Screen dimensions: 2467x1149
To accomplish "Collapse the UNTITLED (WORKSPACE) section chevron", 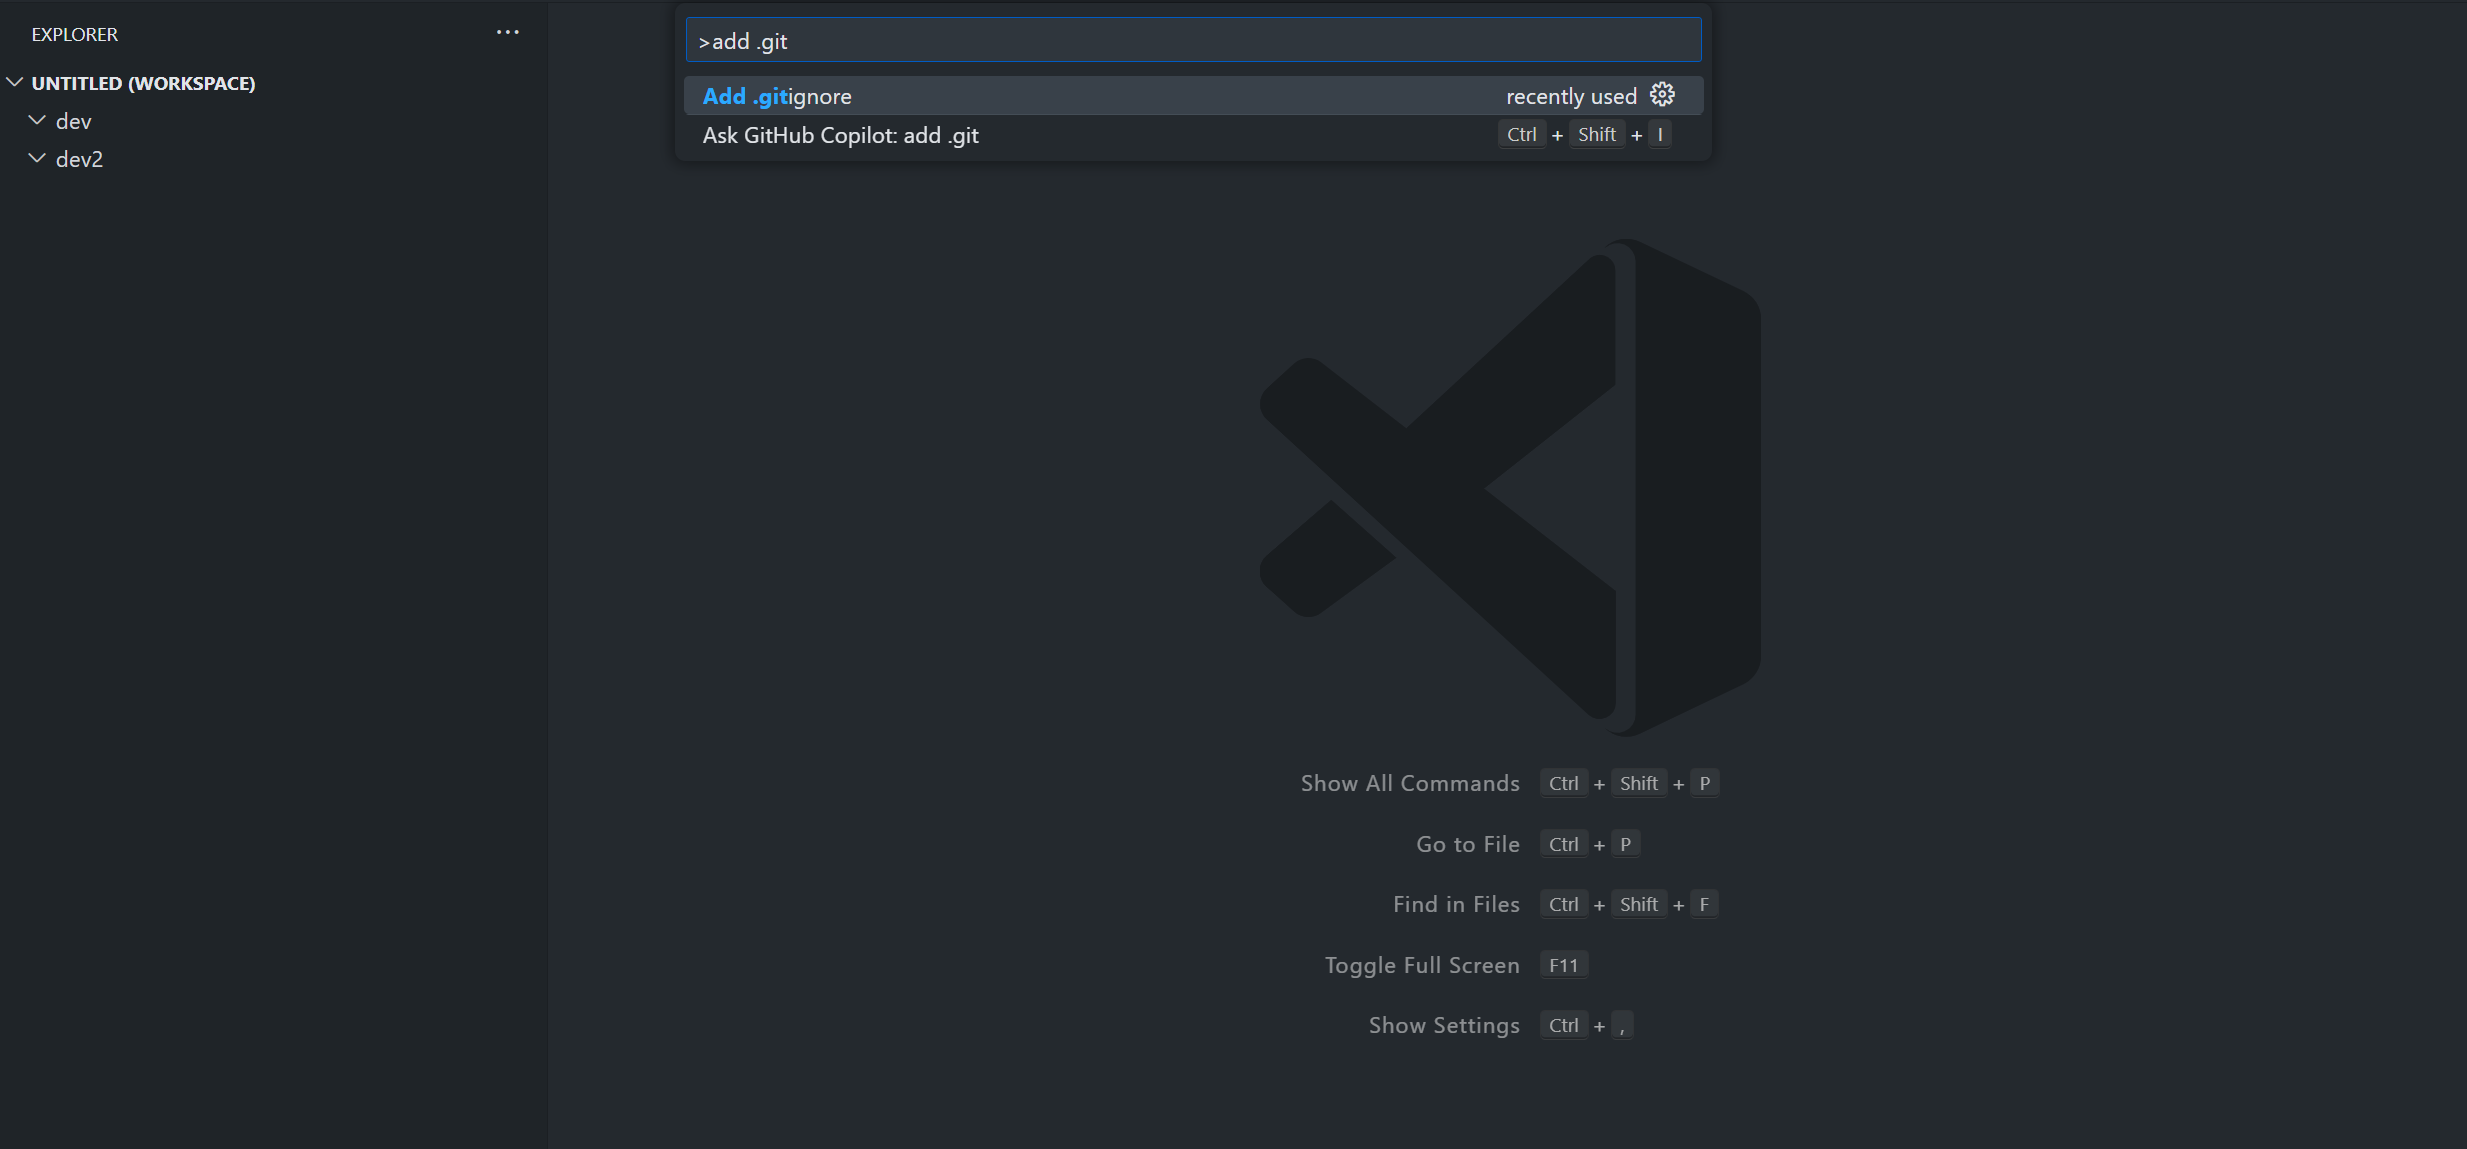I will point(15,83).
